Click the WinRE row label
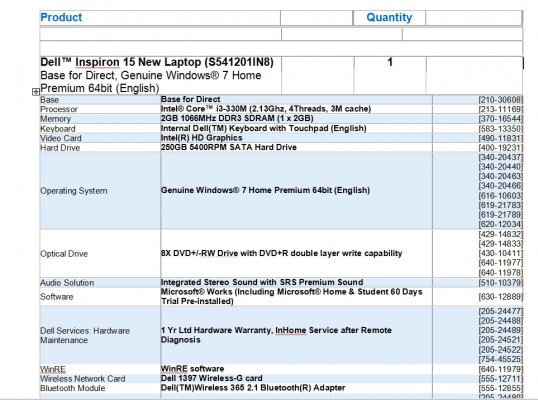 [53, 369]
